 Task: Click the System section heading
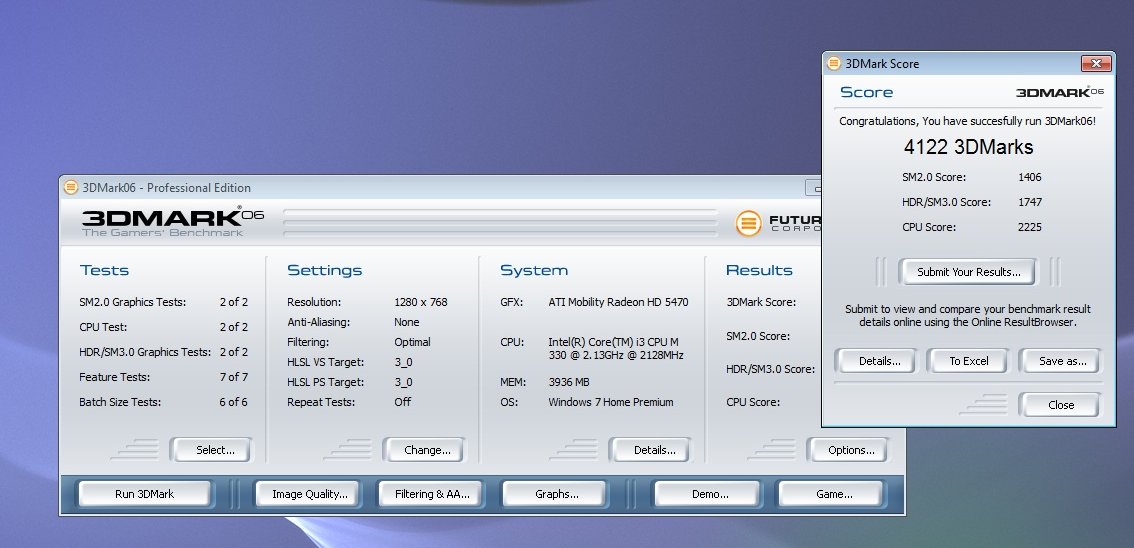tap(534, 270)
